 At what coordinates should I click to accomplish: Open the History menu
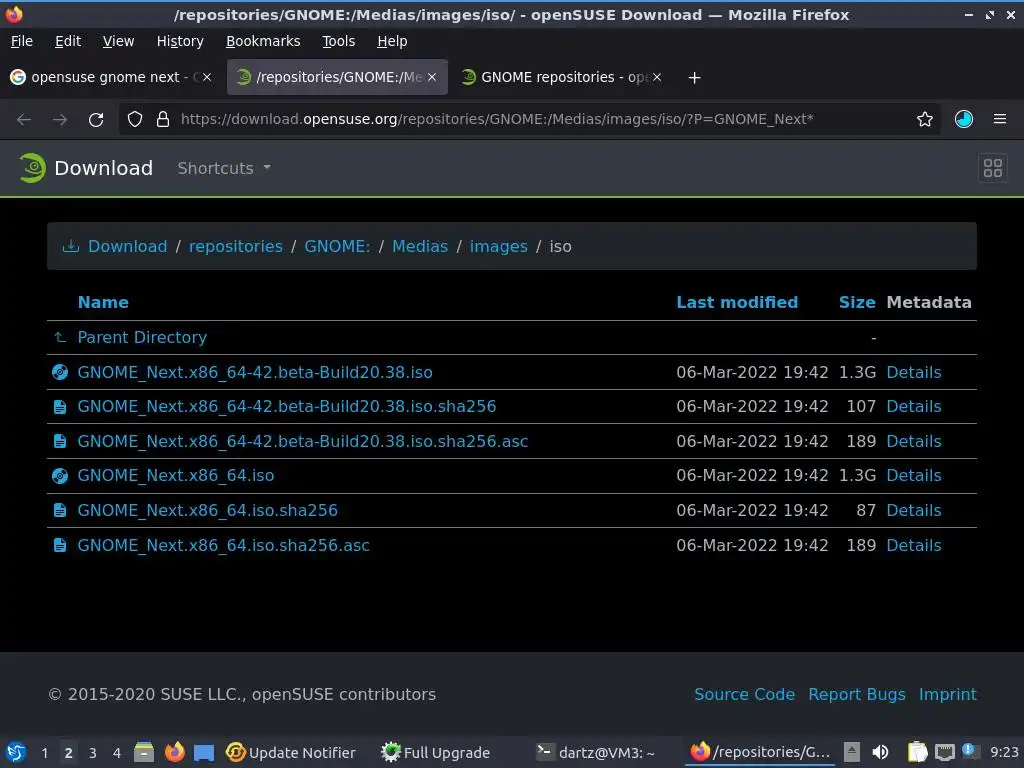point(180,41)
